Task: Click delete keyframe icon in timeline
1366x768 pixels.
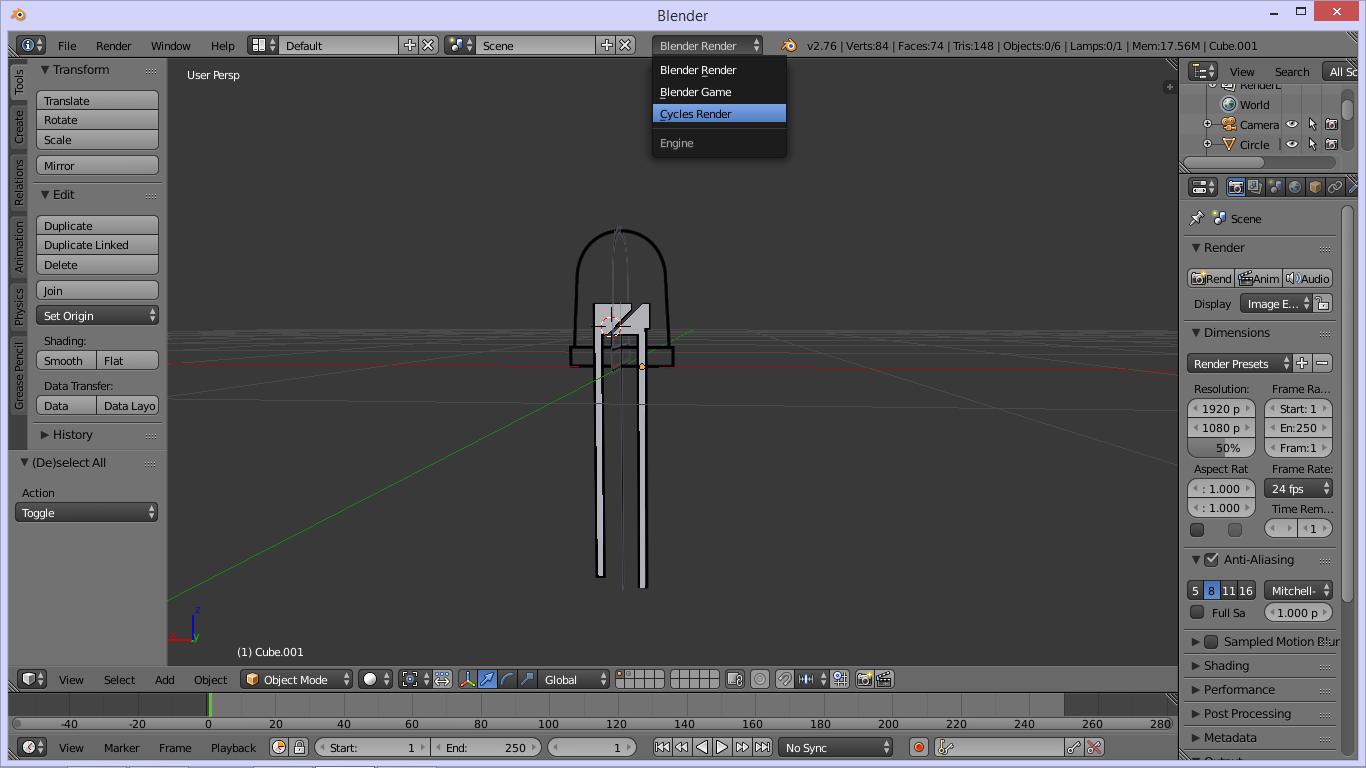Action: point(1094,747)
